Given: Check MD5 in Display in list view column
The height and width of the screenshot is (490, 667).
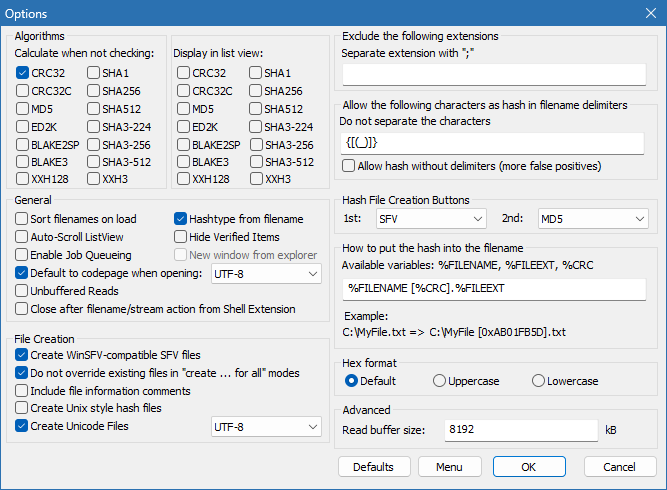Looking at the screenshot, I should click(x=183, y=109).
